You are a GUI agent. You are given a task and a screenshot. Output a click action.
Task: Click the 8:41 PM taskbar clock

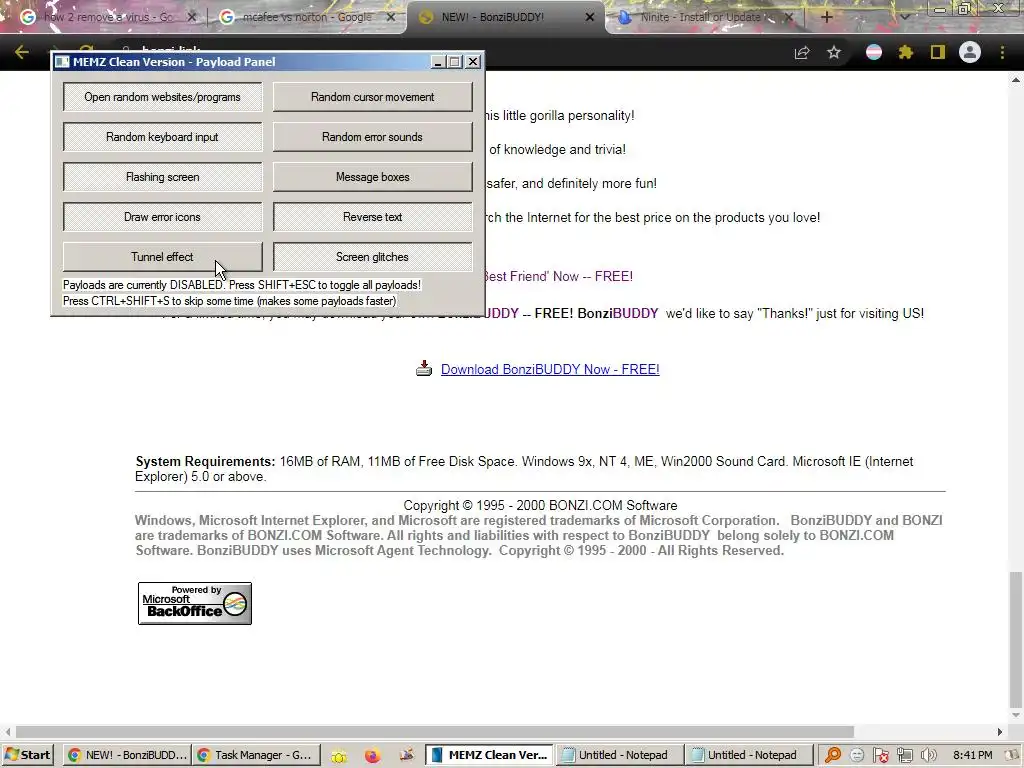click(x=972, y=755)
